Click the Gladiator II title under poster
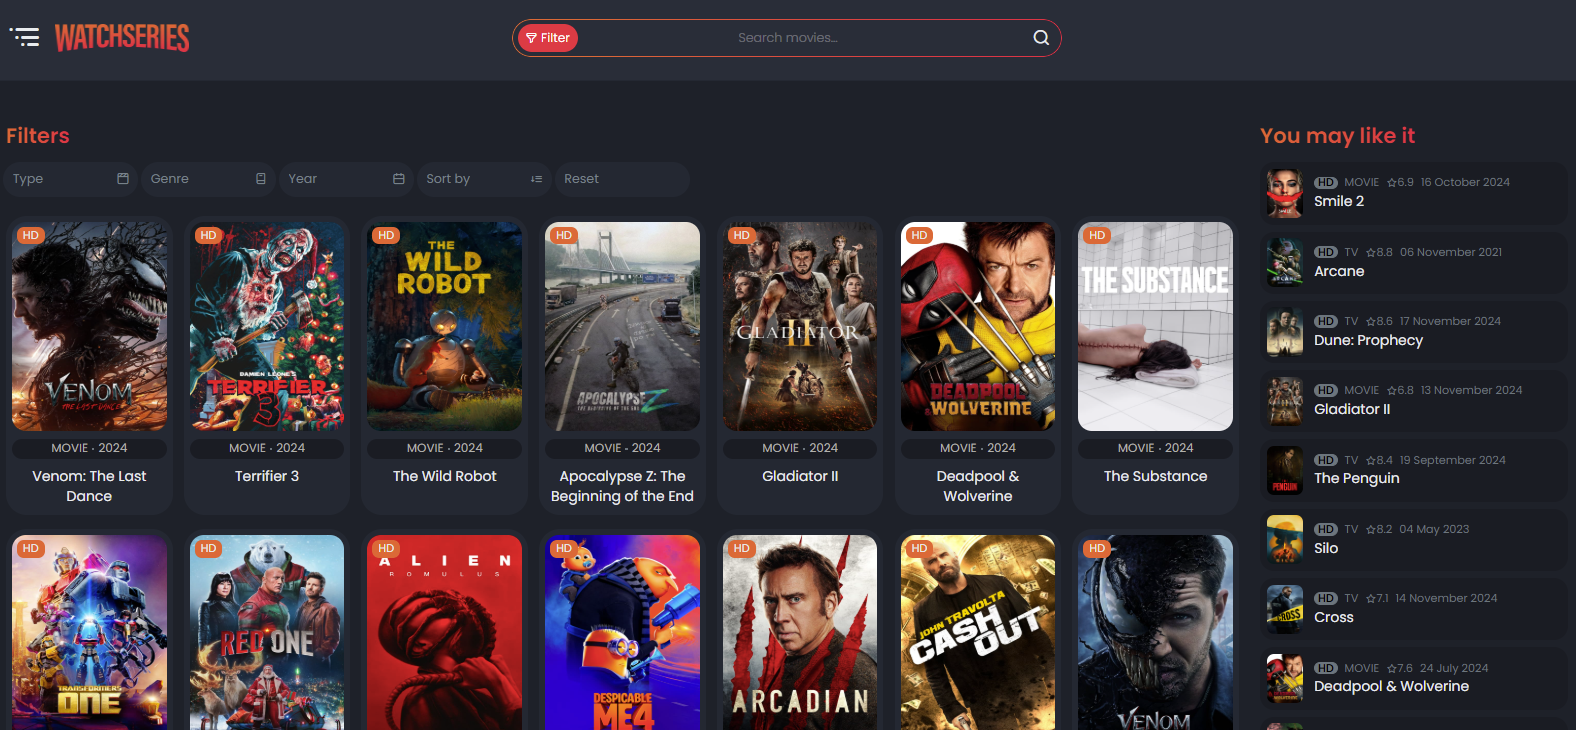The height and width of the screenshot is (730, 1576). (800, 476)
